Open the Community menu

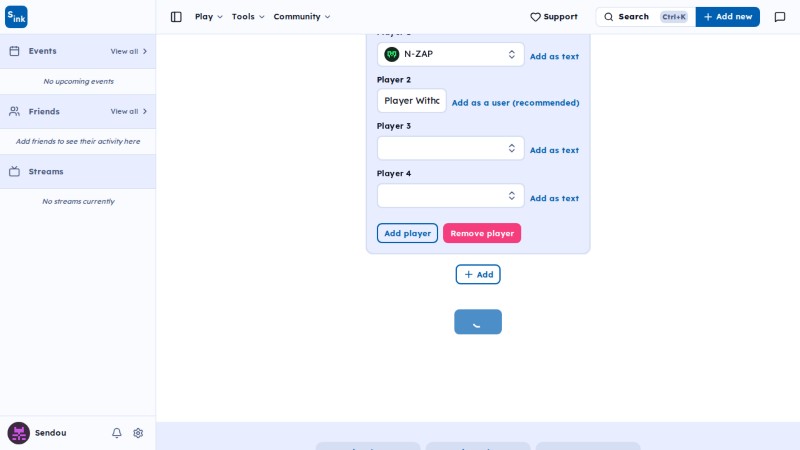(302, 17)
